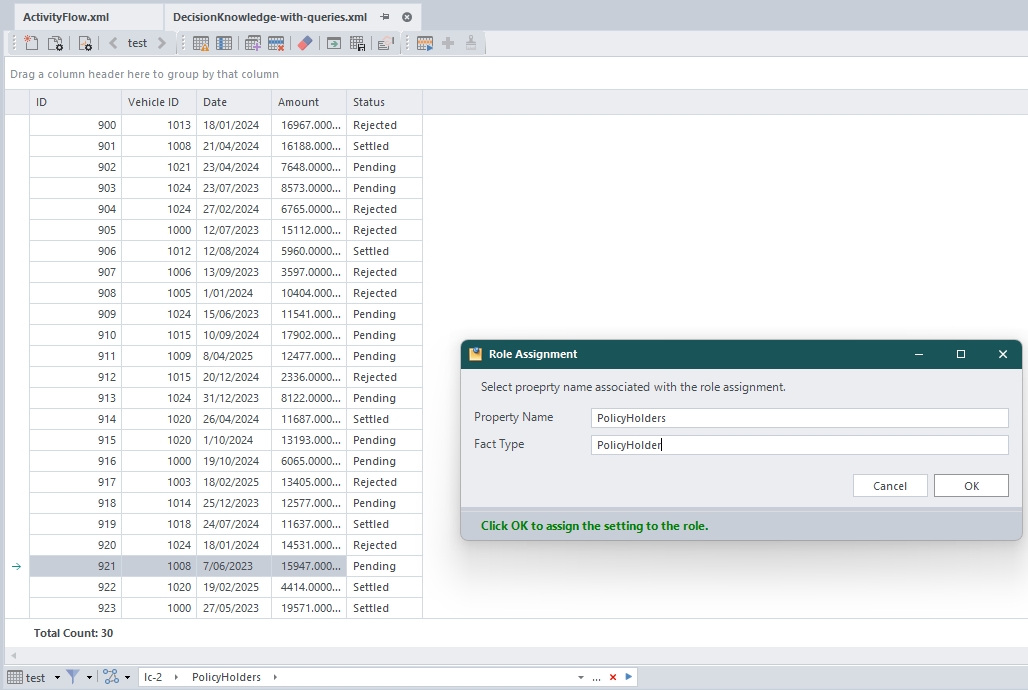
Task: Click the ellipsis button in path bar
Action: [x=596, y=678]
